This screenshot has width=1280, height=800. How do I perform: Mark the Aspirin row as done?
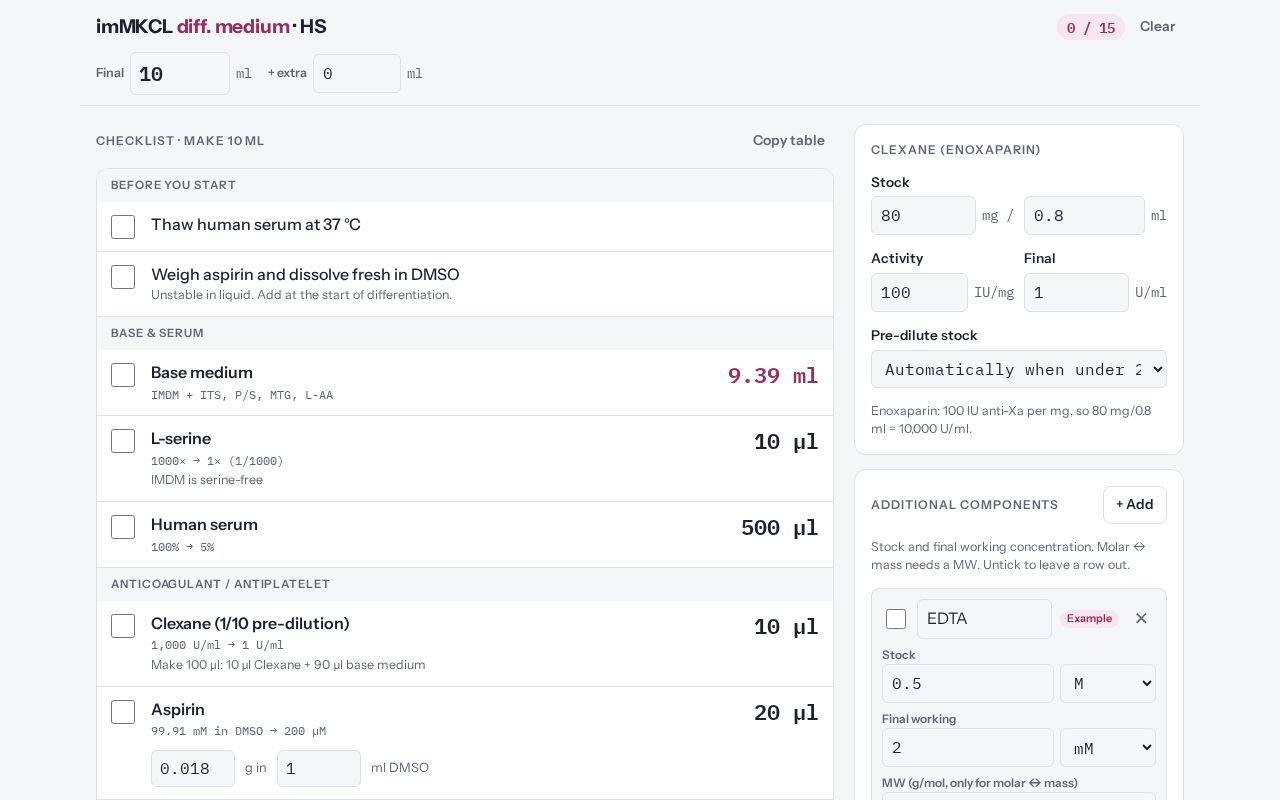coord(123,712)
